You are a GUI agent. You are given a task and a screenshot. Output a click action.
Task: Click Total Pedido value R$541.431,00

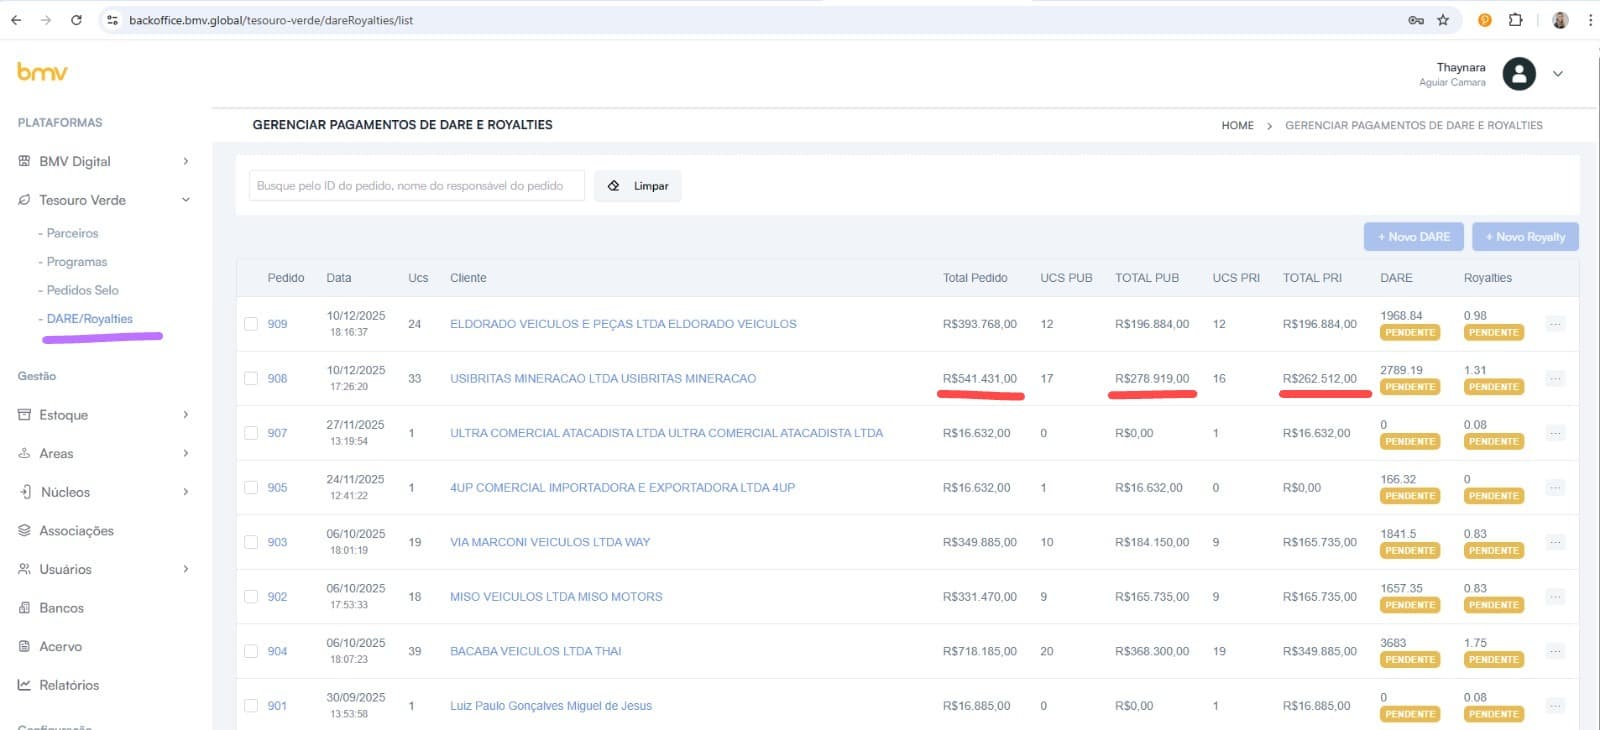point(979,379)
